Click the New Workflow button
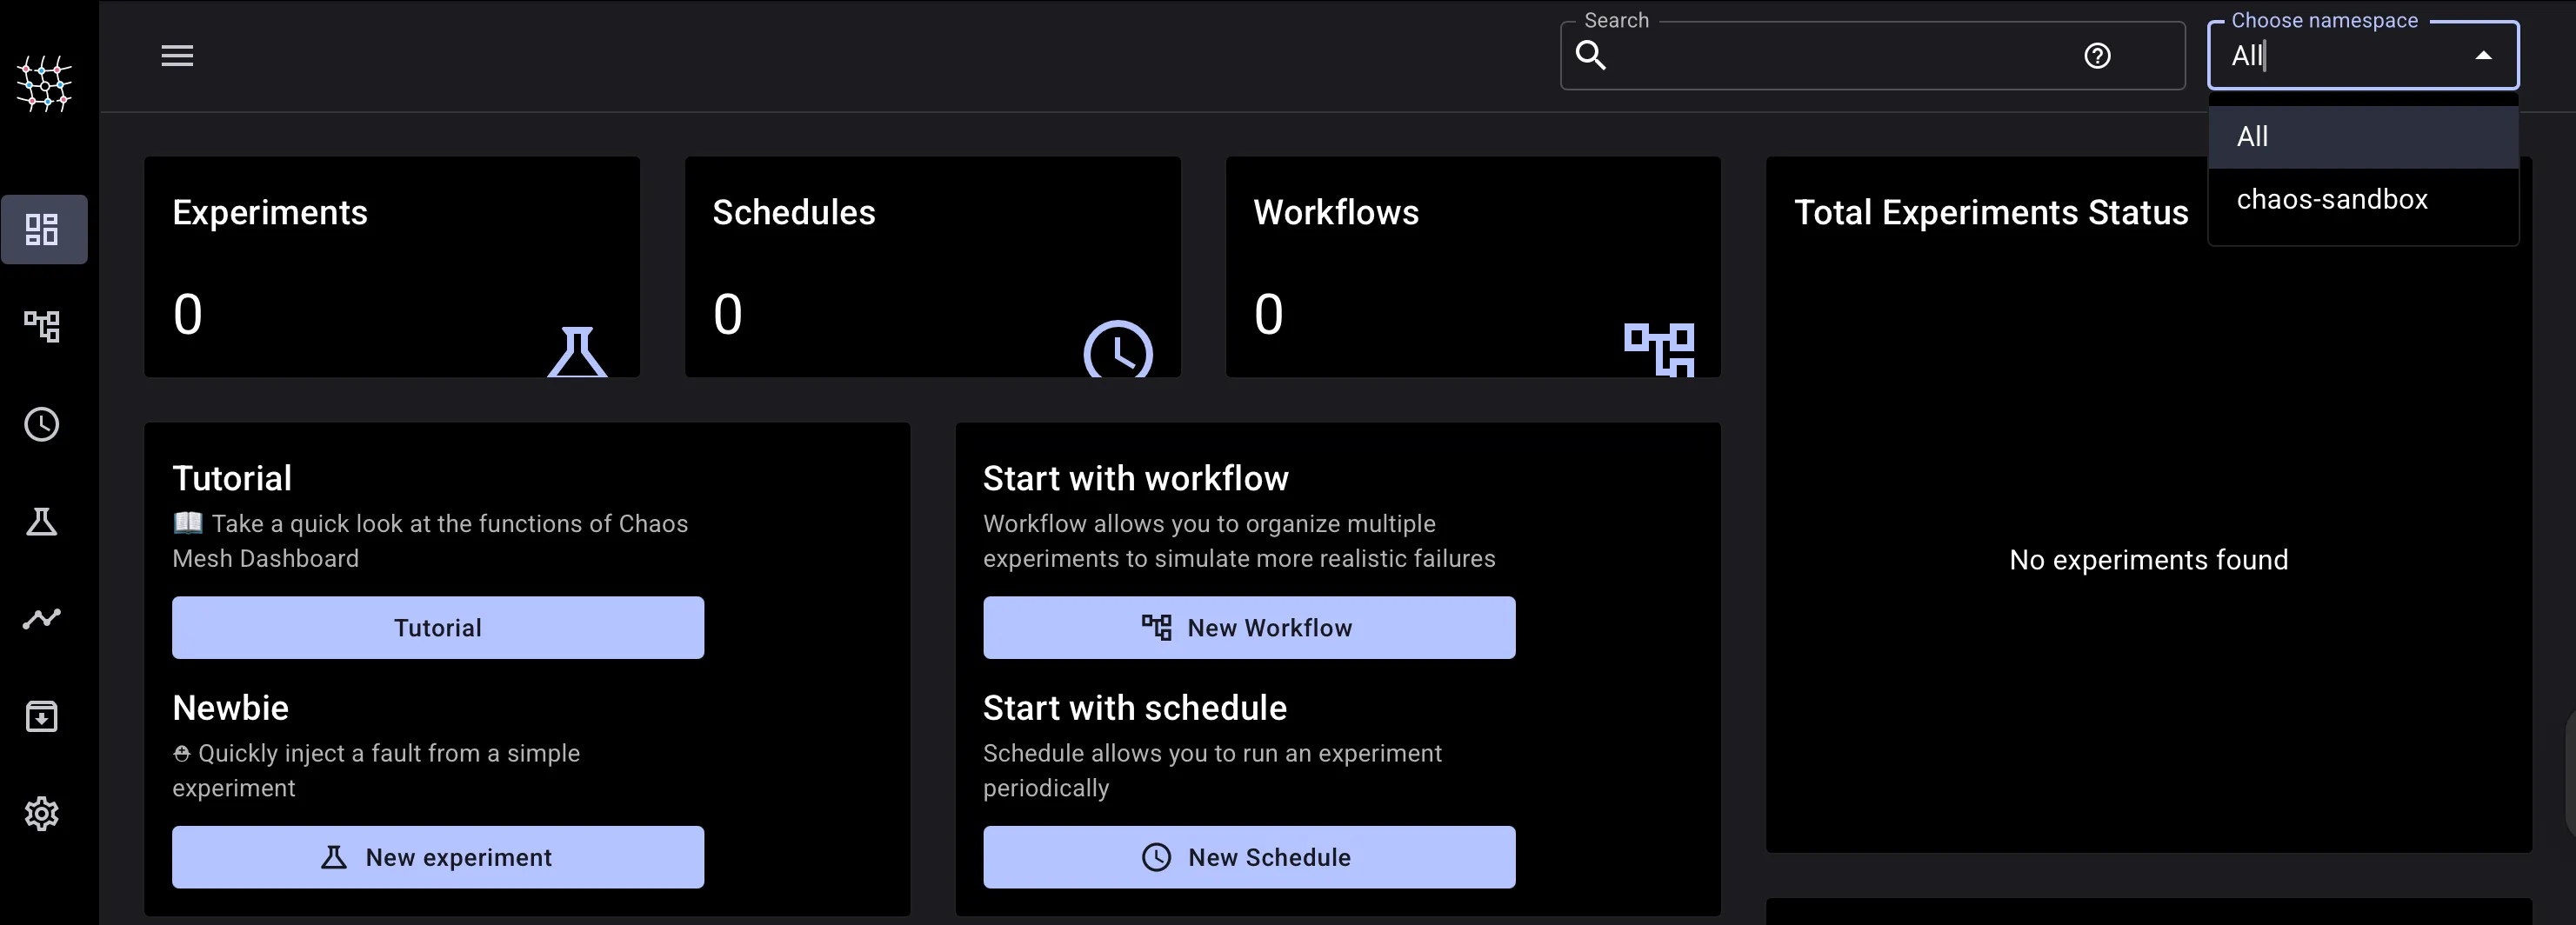Image resolution: width=2576 pixels, height=925 pixels. pyautogui.click(x=1249, y=628)
